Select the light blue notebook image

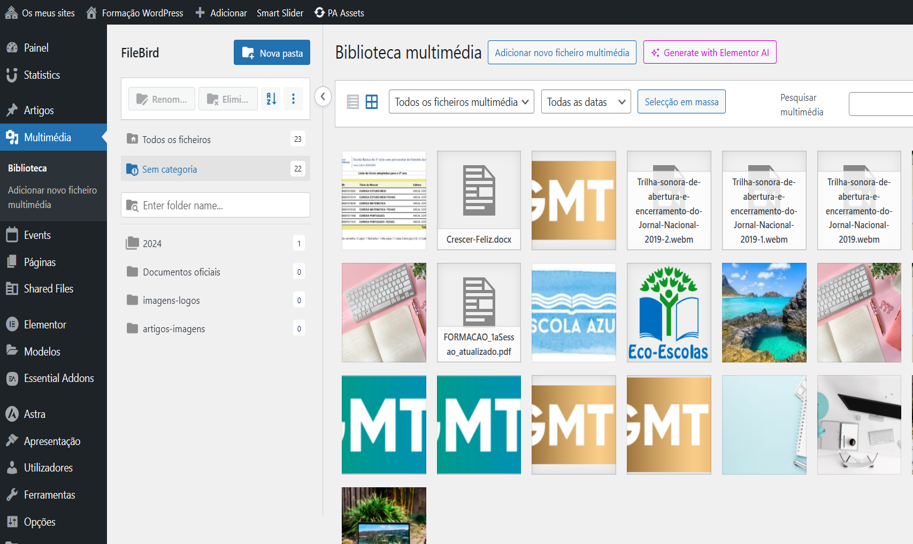(x=764, y=425)
